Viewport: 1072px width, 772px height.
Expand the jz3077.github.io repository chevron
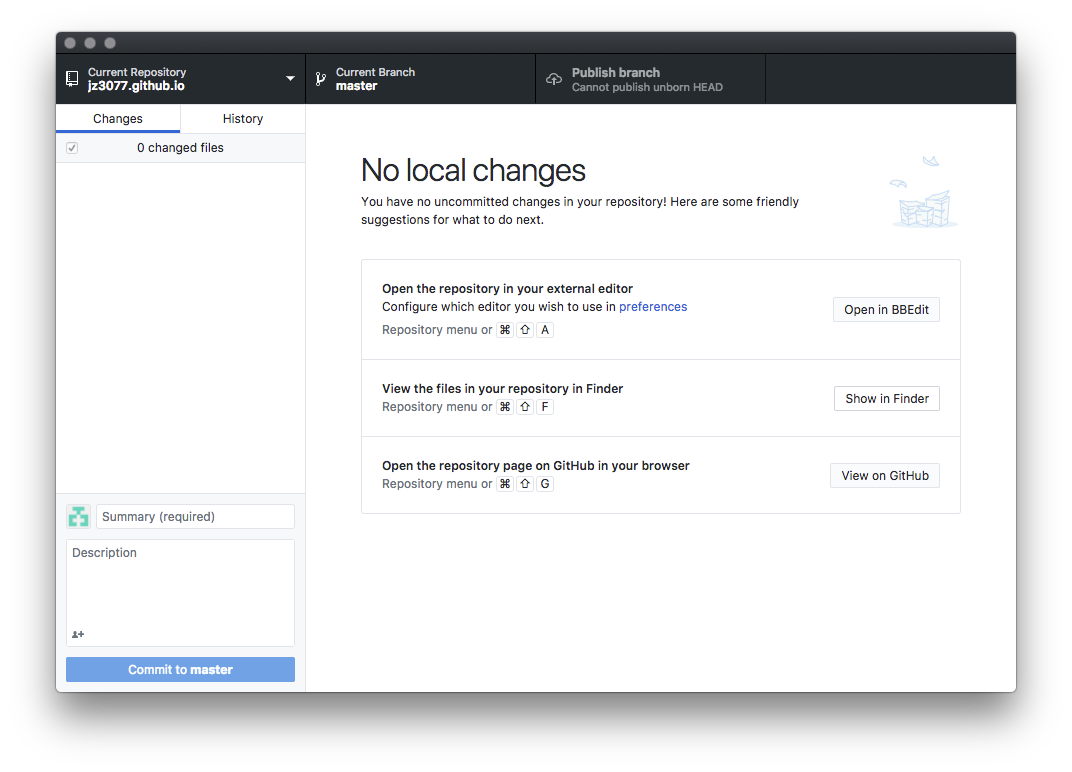(290, 78)
